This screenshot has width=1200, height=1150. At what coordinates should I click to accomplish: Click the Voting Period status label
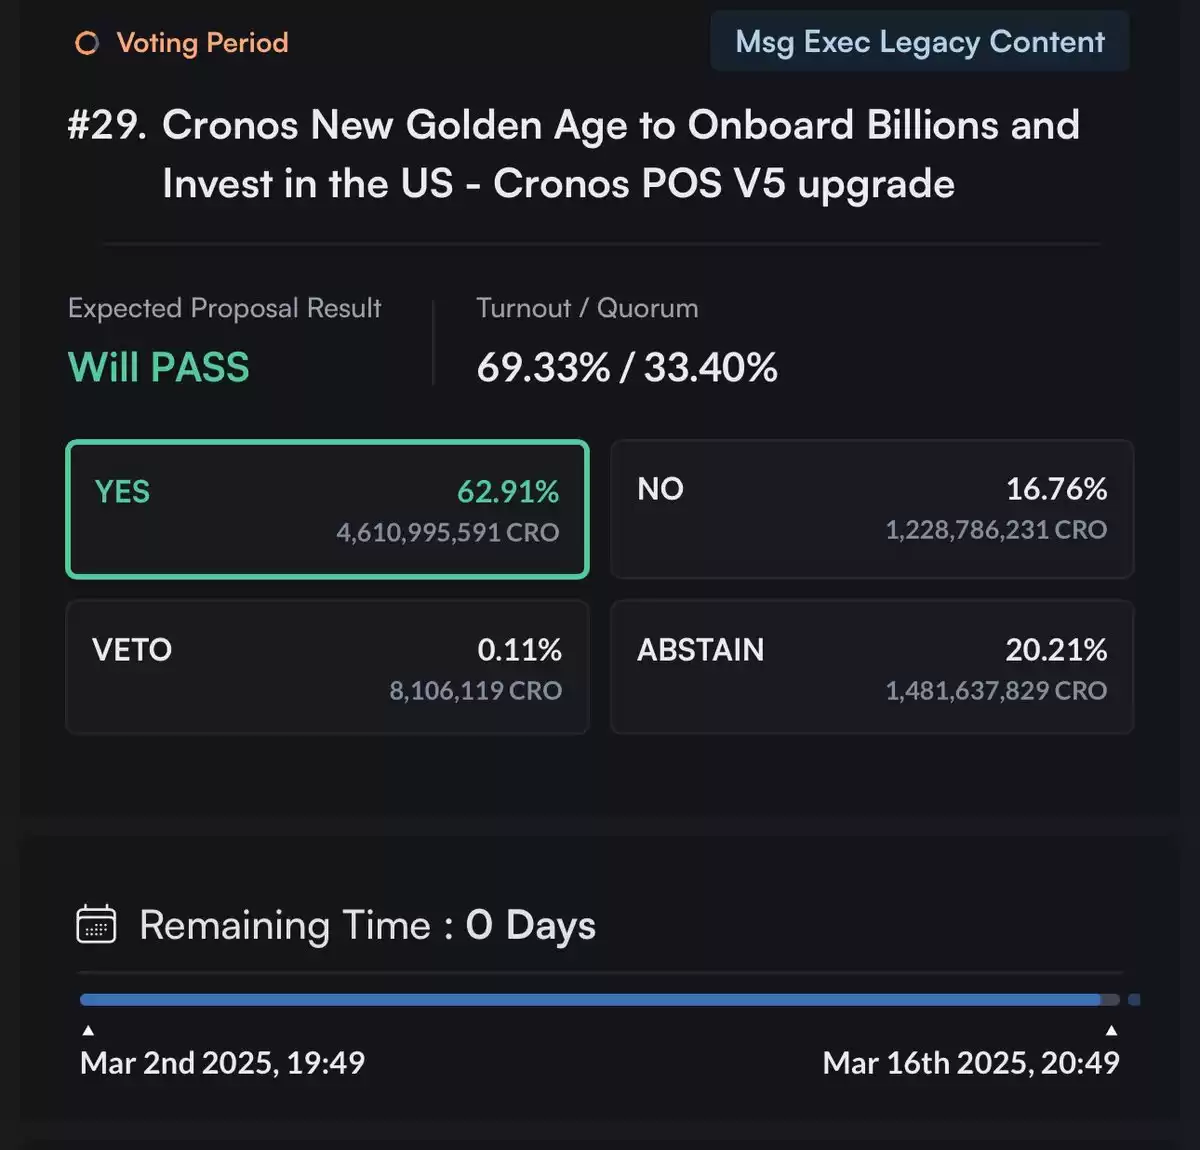pos(202,43)
